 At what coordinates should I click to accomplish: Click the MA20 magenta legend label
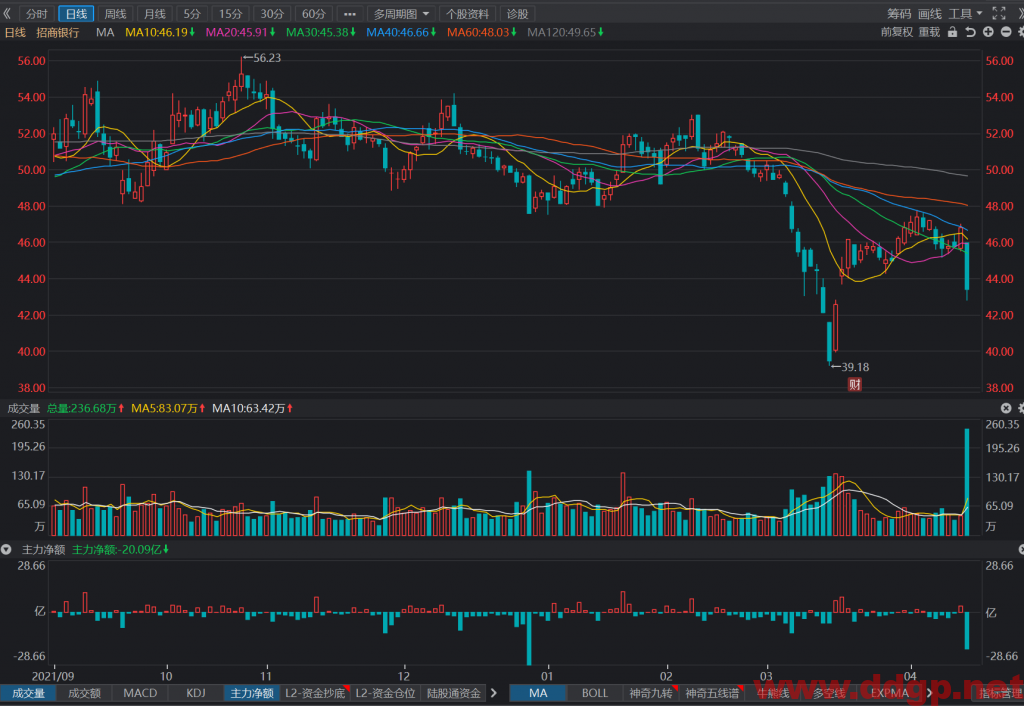pos(240,32)
